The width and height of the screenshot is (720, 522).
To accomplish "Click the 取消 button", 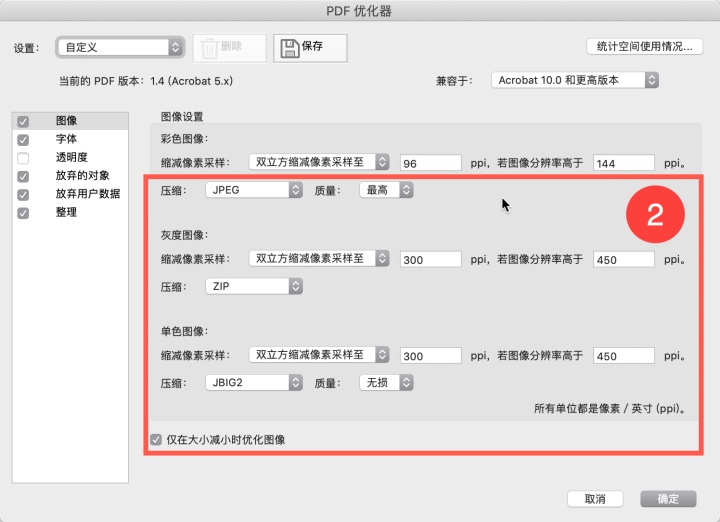I will [x=595, y=499].
